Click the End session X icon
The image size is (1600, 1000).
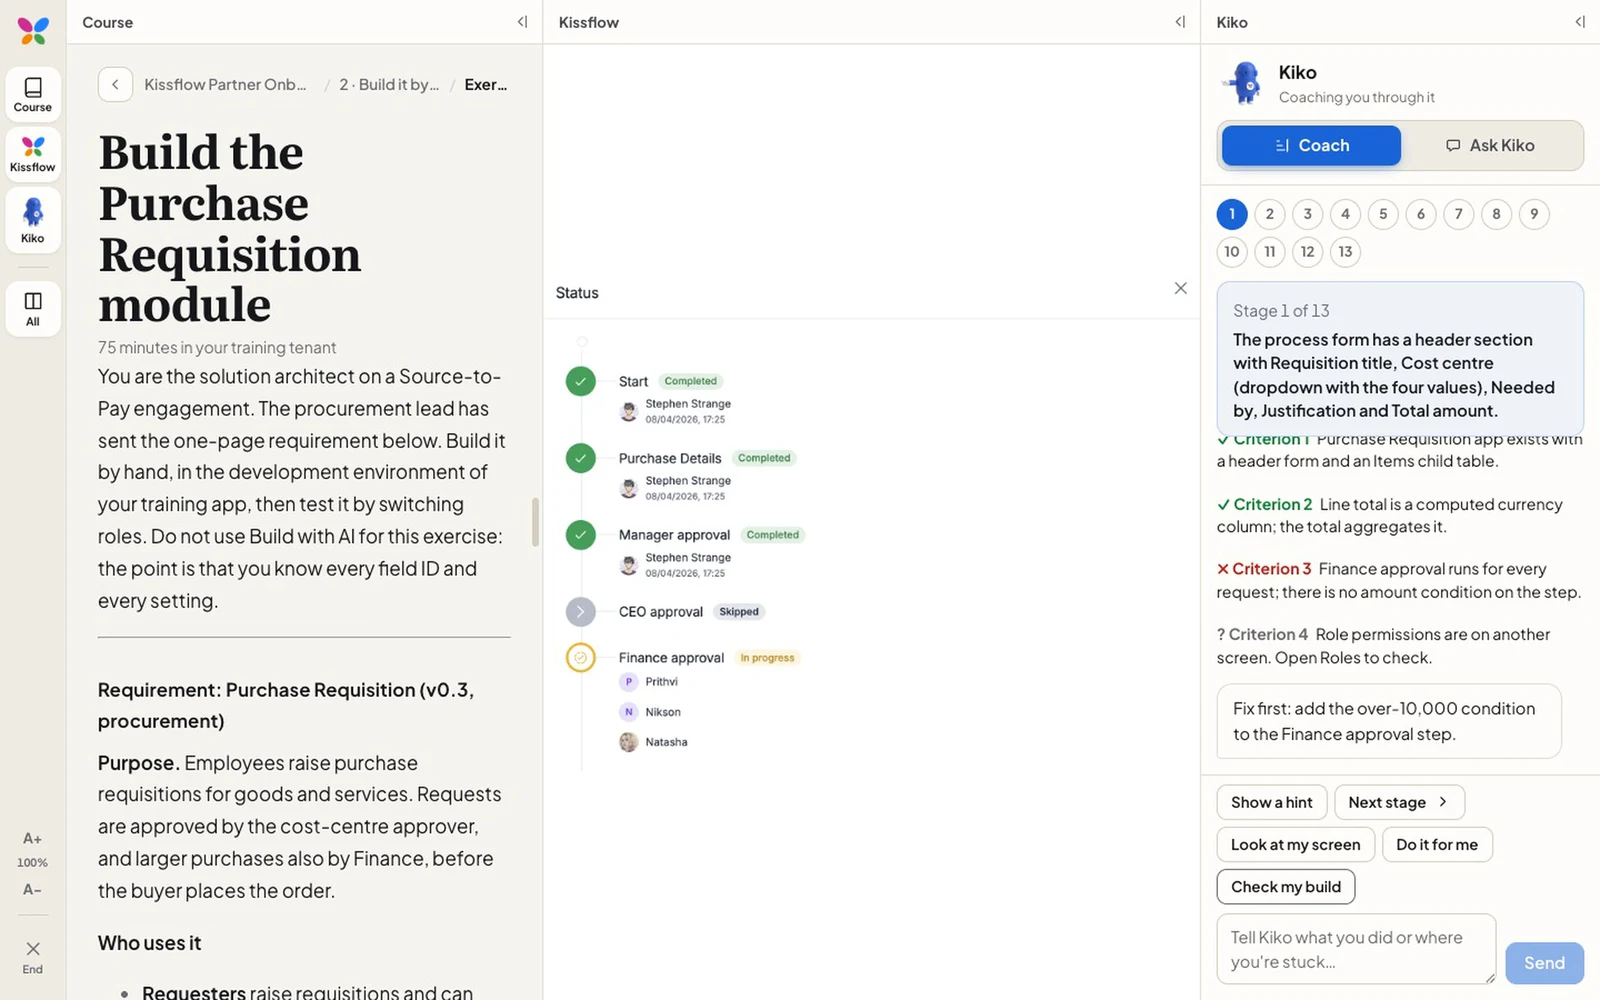(x=33, y=956)
